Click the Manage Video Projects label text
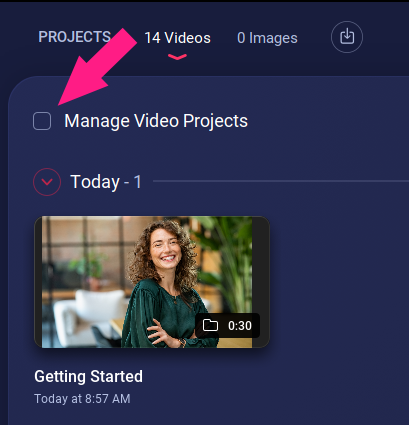The height and width of the screenshot is (425, 409). point(156,121)
